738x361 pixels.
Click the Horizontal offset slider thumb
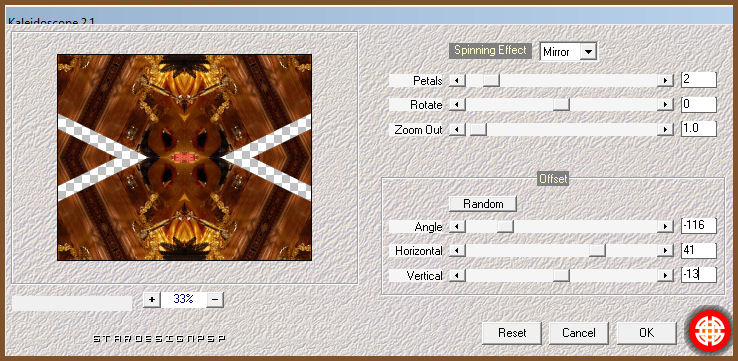tap(597, 251)
